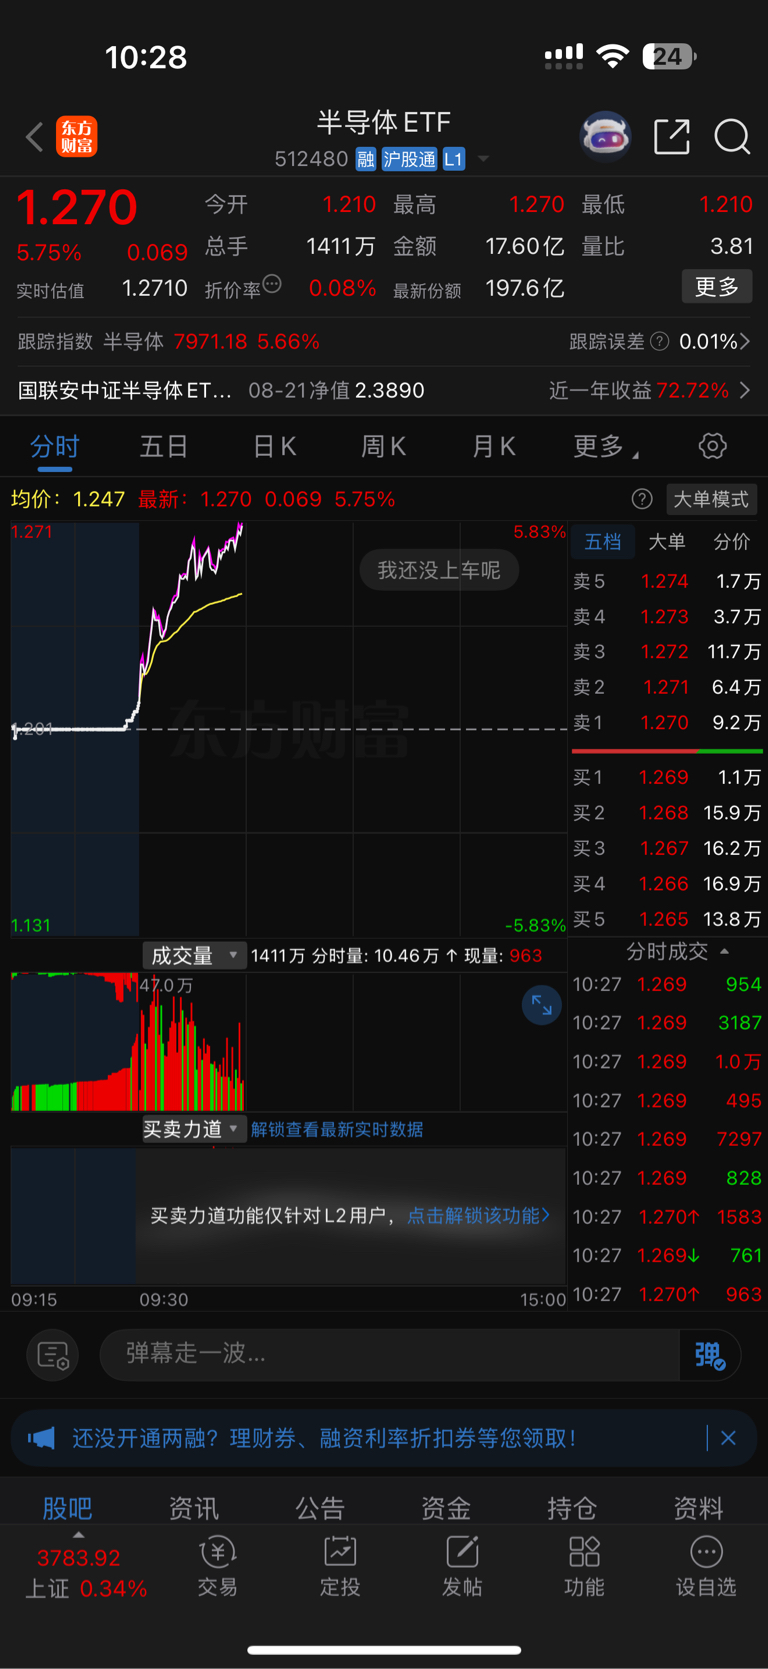Select 卖5 1.274 order row
The image size is (768, 1669).
667,581
